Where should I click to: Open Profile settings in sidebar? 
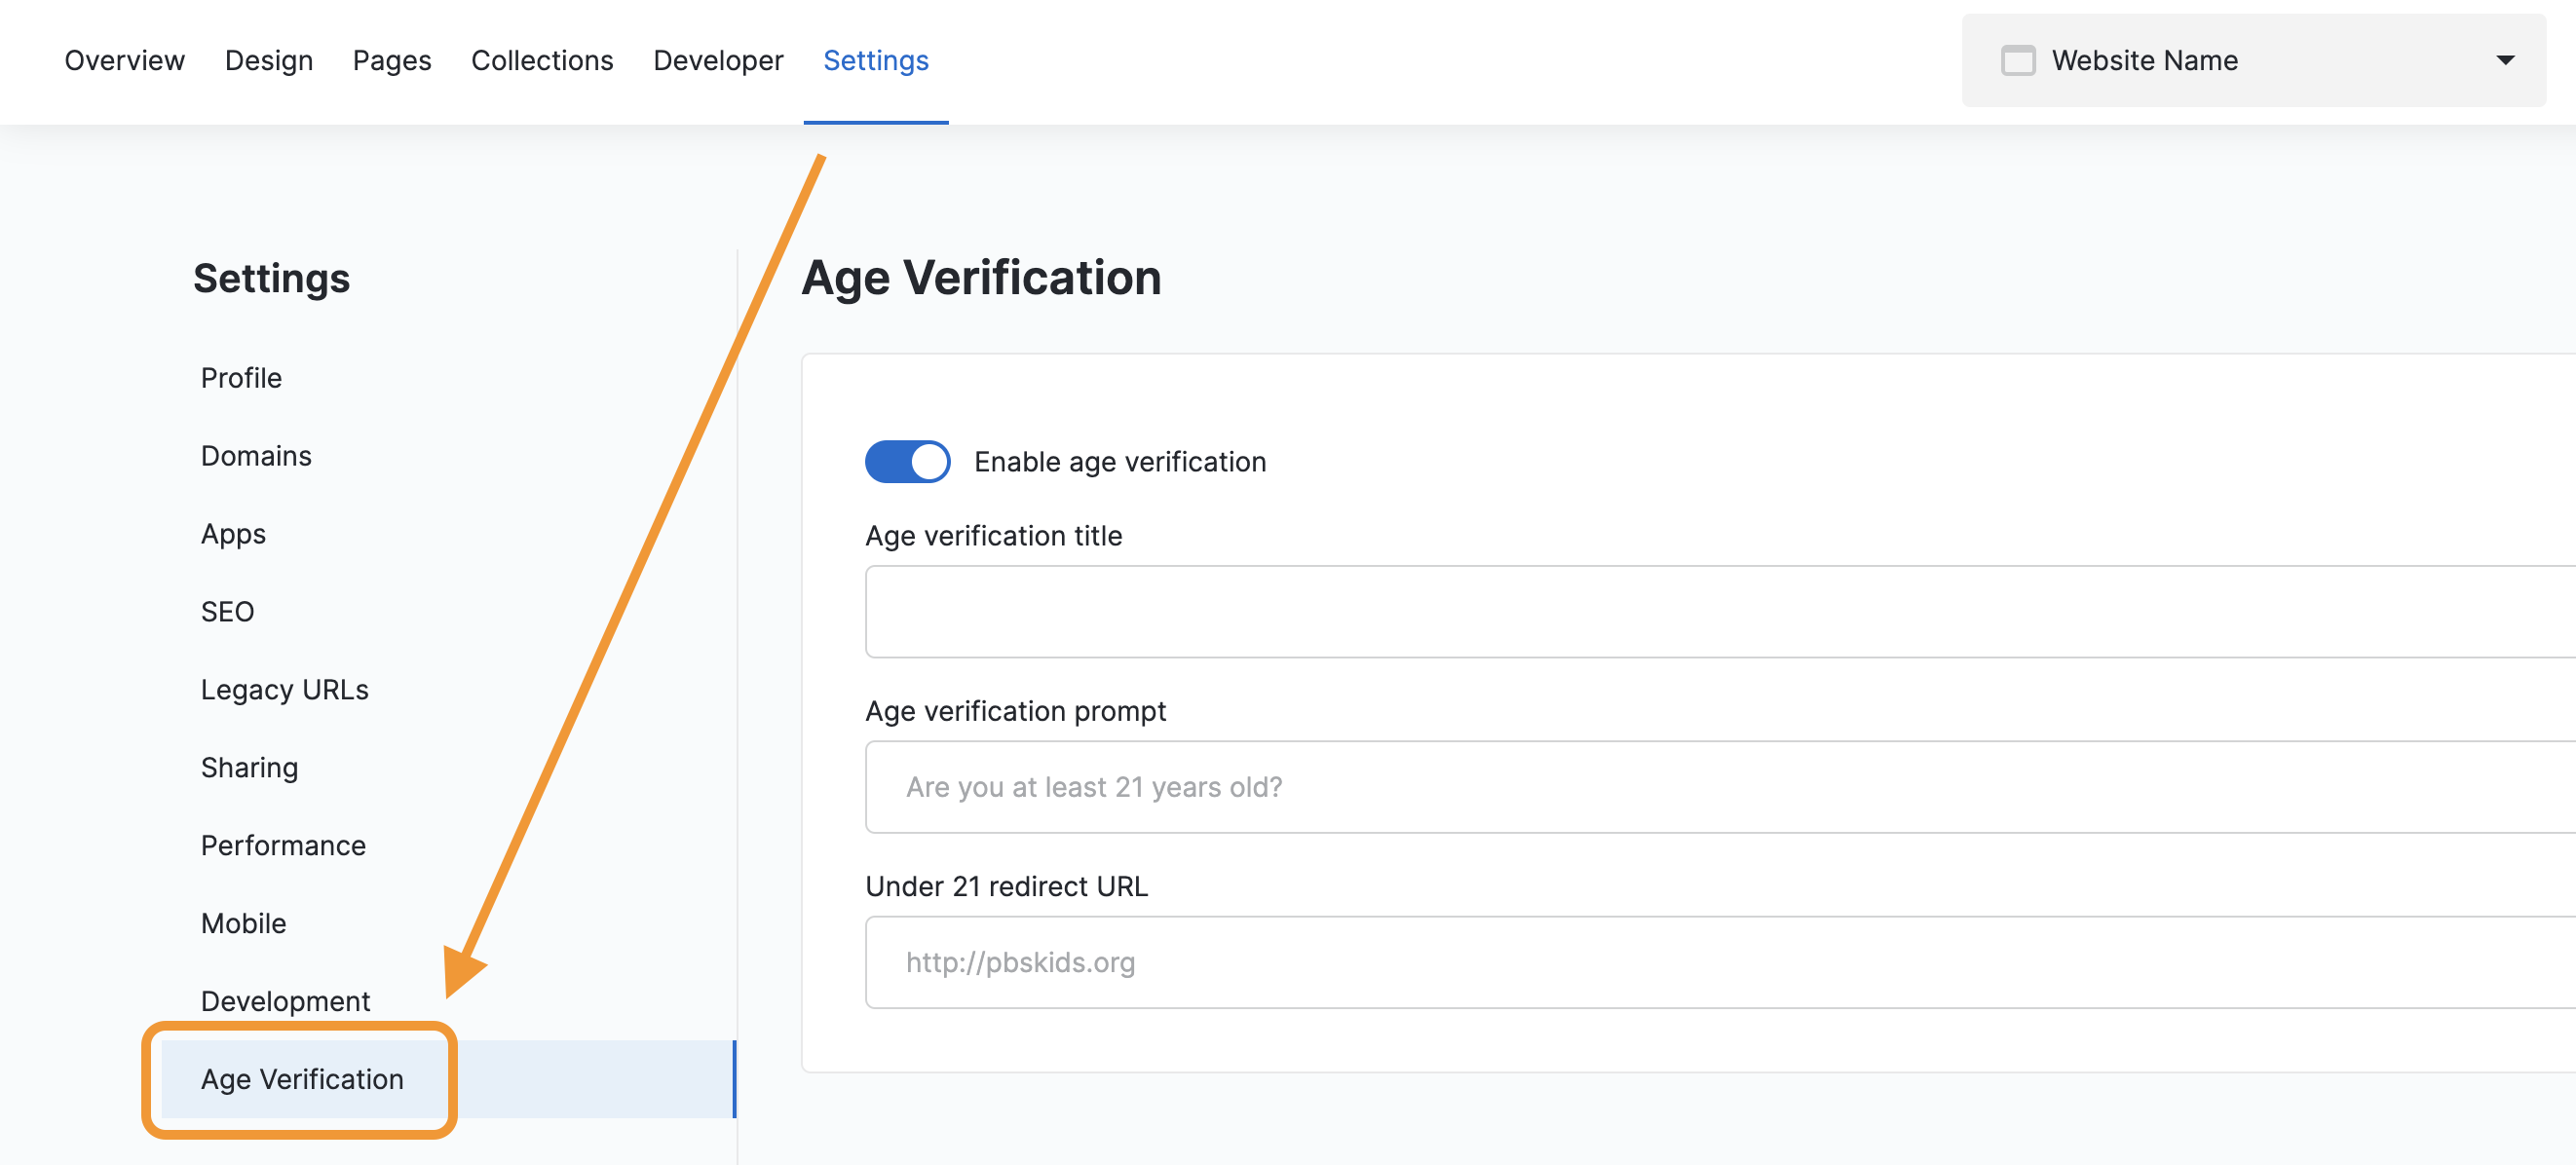coord(241,378)
